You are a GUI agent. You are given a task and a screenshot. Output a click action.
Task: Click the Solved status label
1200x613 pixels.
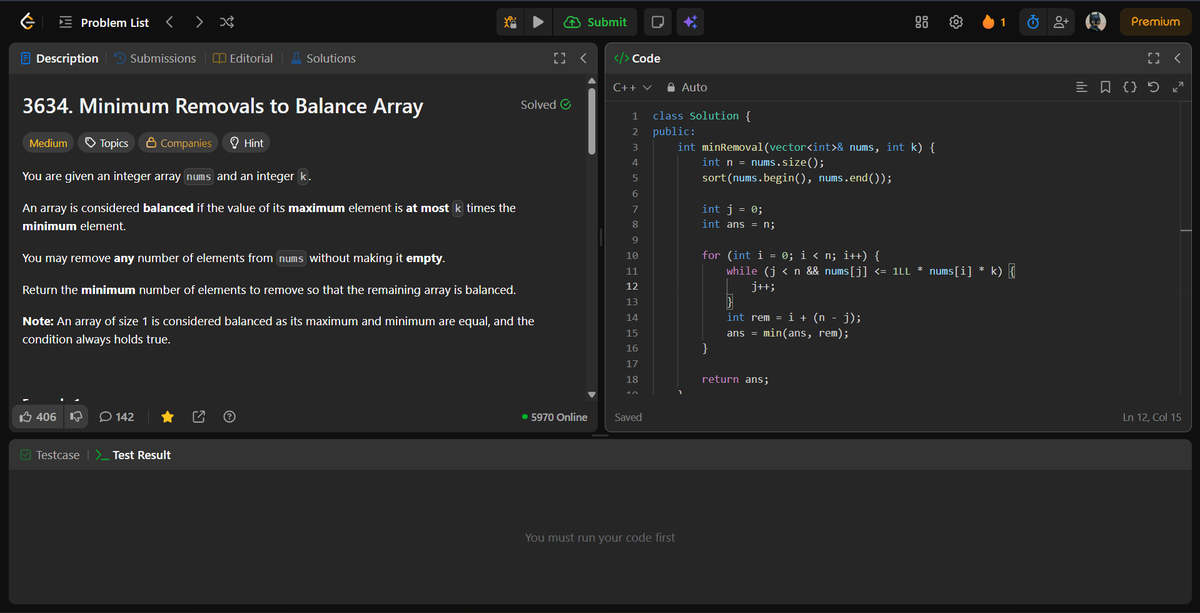[x=546, y=104]
